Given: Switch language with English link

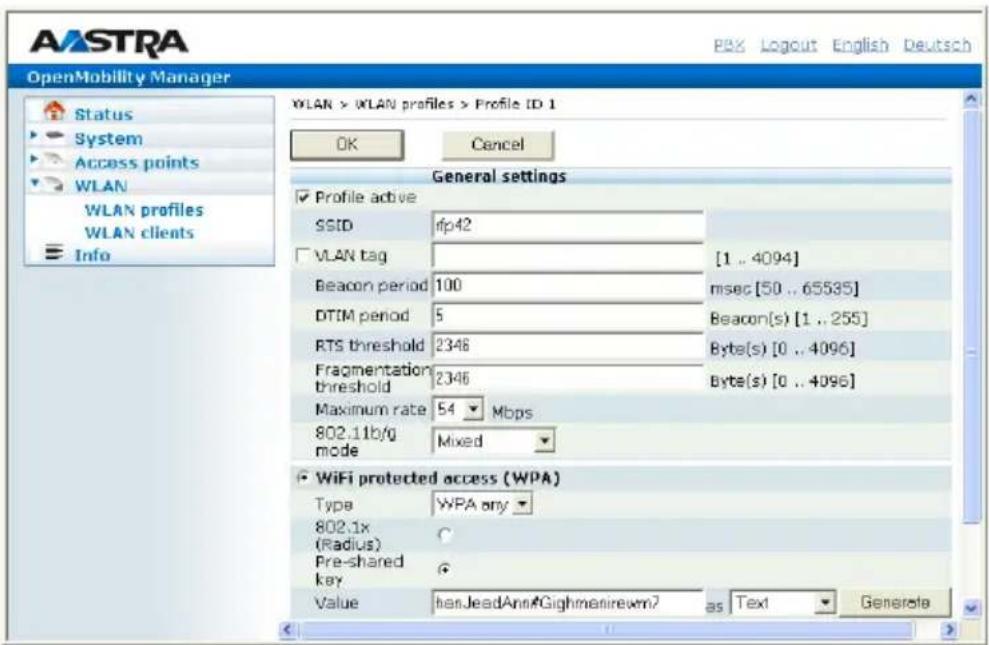Looking at the screenshot, I should [x=860, y=45].
